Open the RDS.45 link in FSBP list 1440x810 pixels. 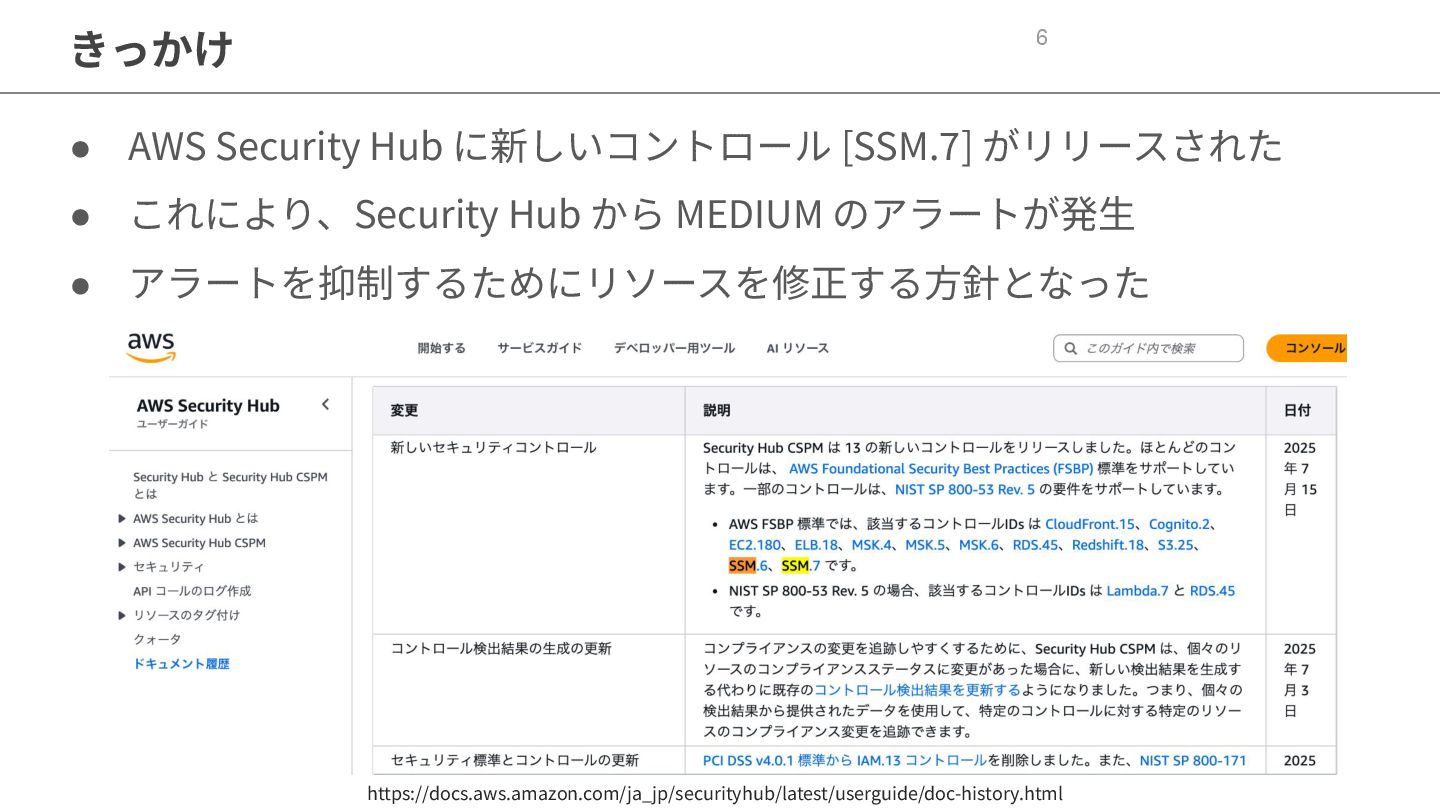1035,545
